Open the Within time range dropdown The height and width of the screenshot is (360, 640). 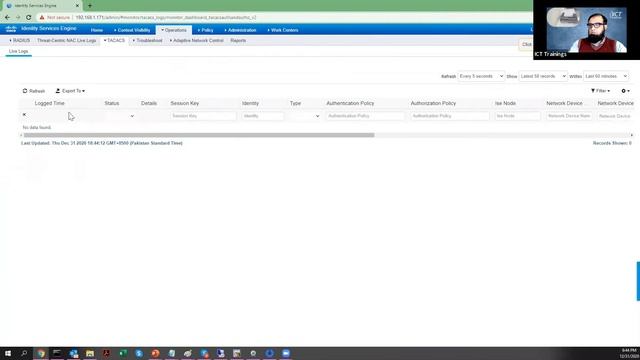coord(606,76)
